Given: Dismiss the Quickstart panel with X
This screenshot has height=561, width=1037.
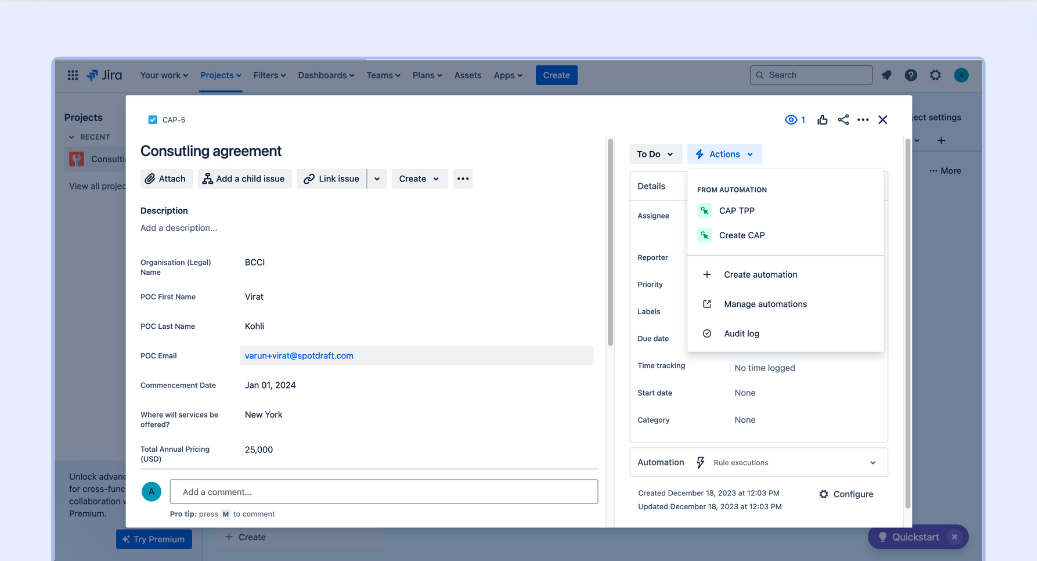Looking at the screenshot, I should click(x=954, y=537).
